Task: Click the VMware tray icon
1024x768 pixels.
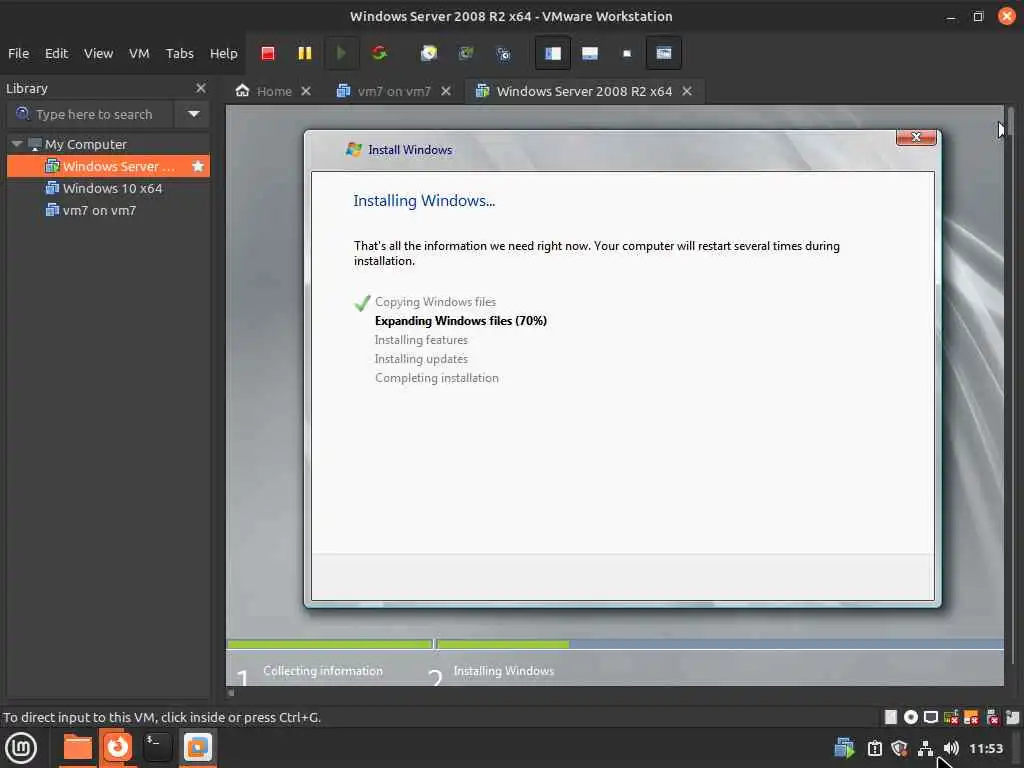Action: pos(844,748)
